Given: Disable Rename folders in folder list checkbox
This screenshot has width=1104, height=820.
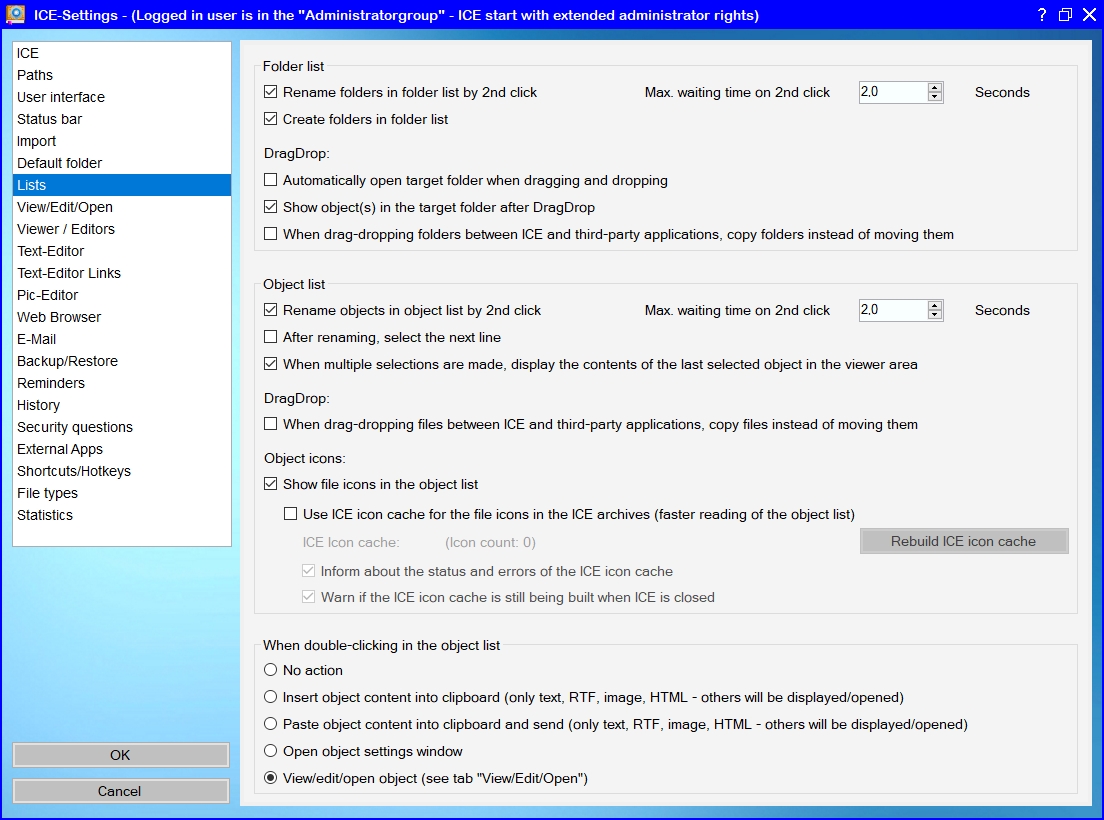Looking at the screenshot, I should (271, 92).
